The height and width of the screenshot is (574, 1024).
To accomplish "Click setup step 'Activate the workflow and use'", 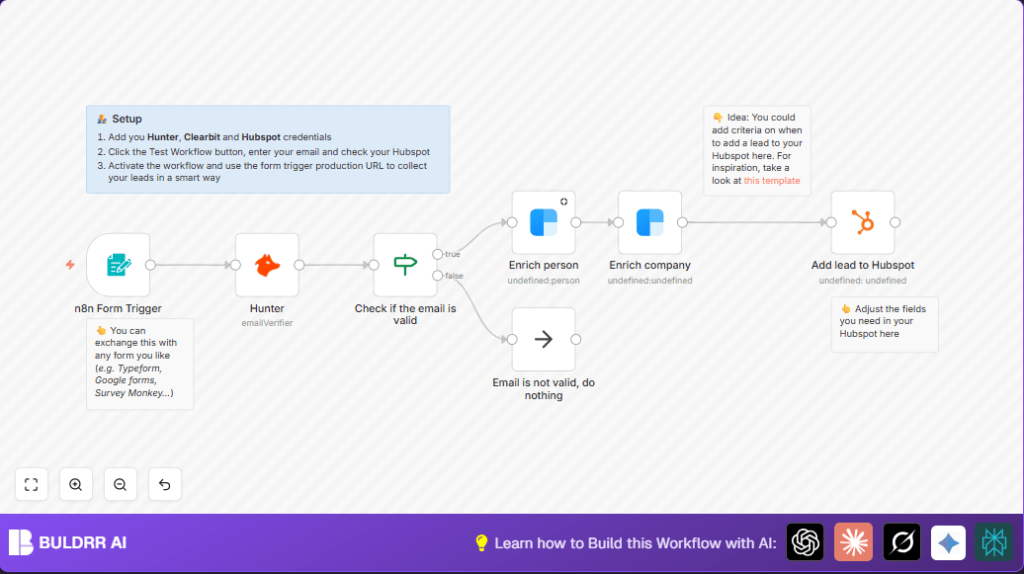I will [x=267, y=172].
